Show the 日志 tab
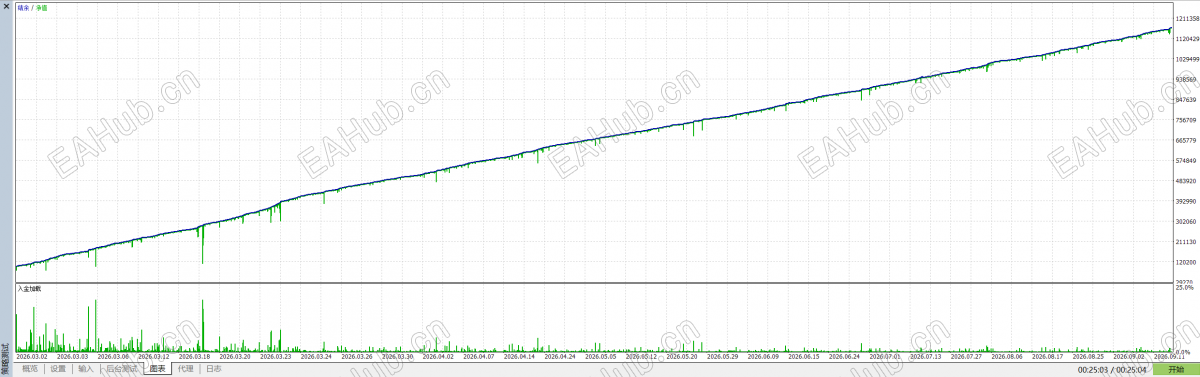This screenshot has width=1200, height=377. pos(214,369)
